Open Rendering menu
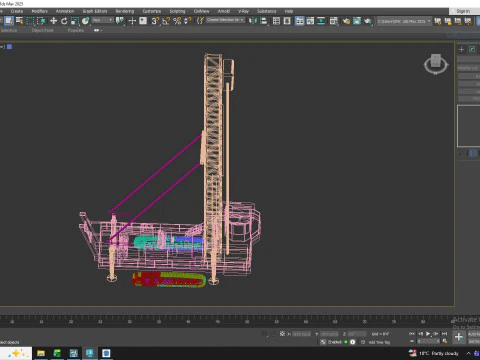 point(125,11)
